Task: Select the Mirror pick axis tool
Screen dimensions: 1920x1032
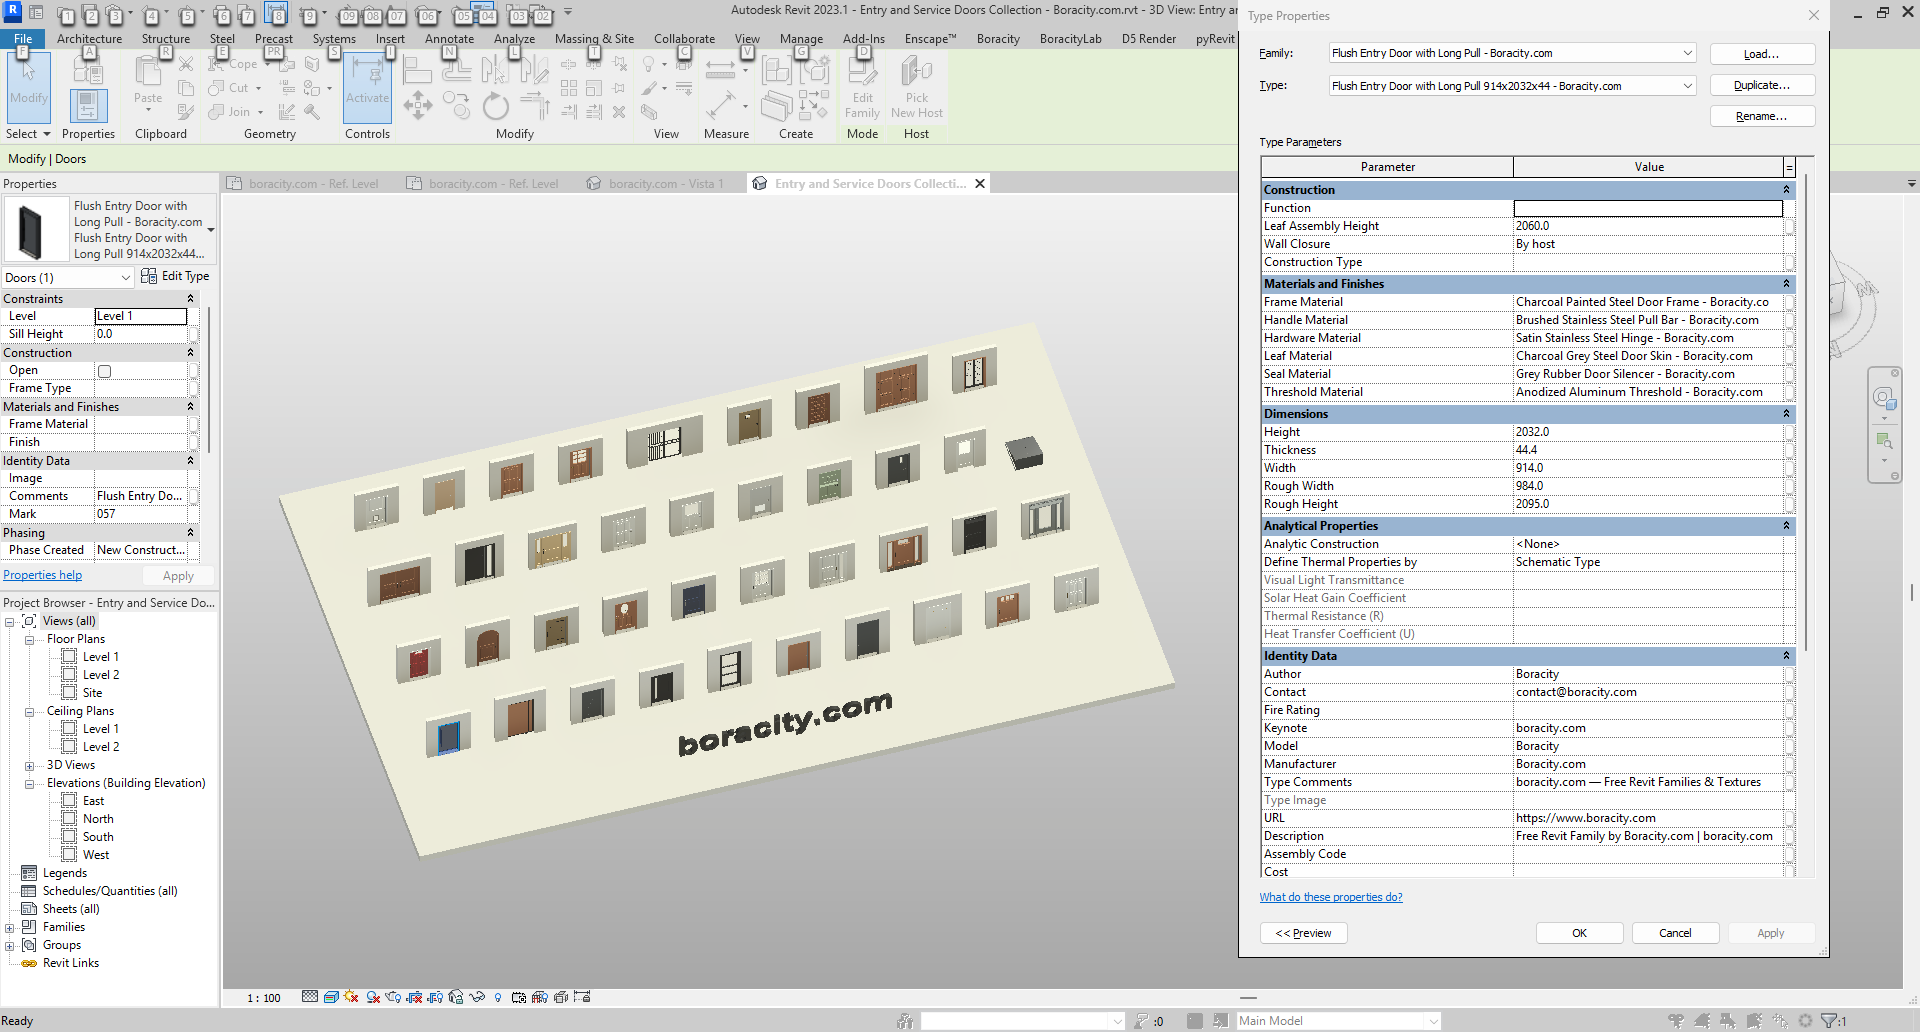Action: [x=495, y=70]
